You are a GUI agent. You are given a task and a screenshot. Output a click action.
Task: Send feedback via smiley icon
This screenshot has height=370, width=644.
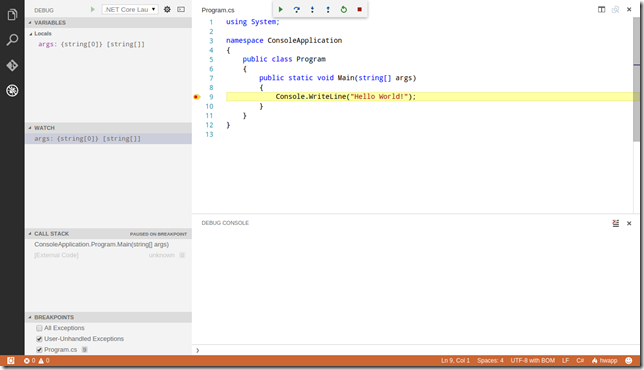click(x=628, y=361)
